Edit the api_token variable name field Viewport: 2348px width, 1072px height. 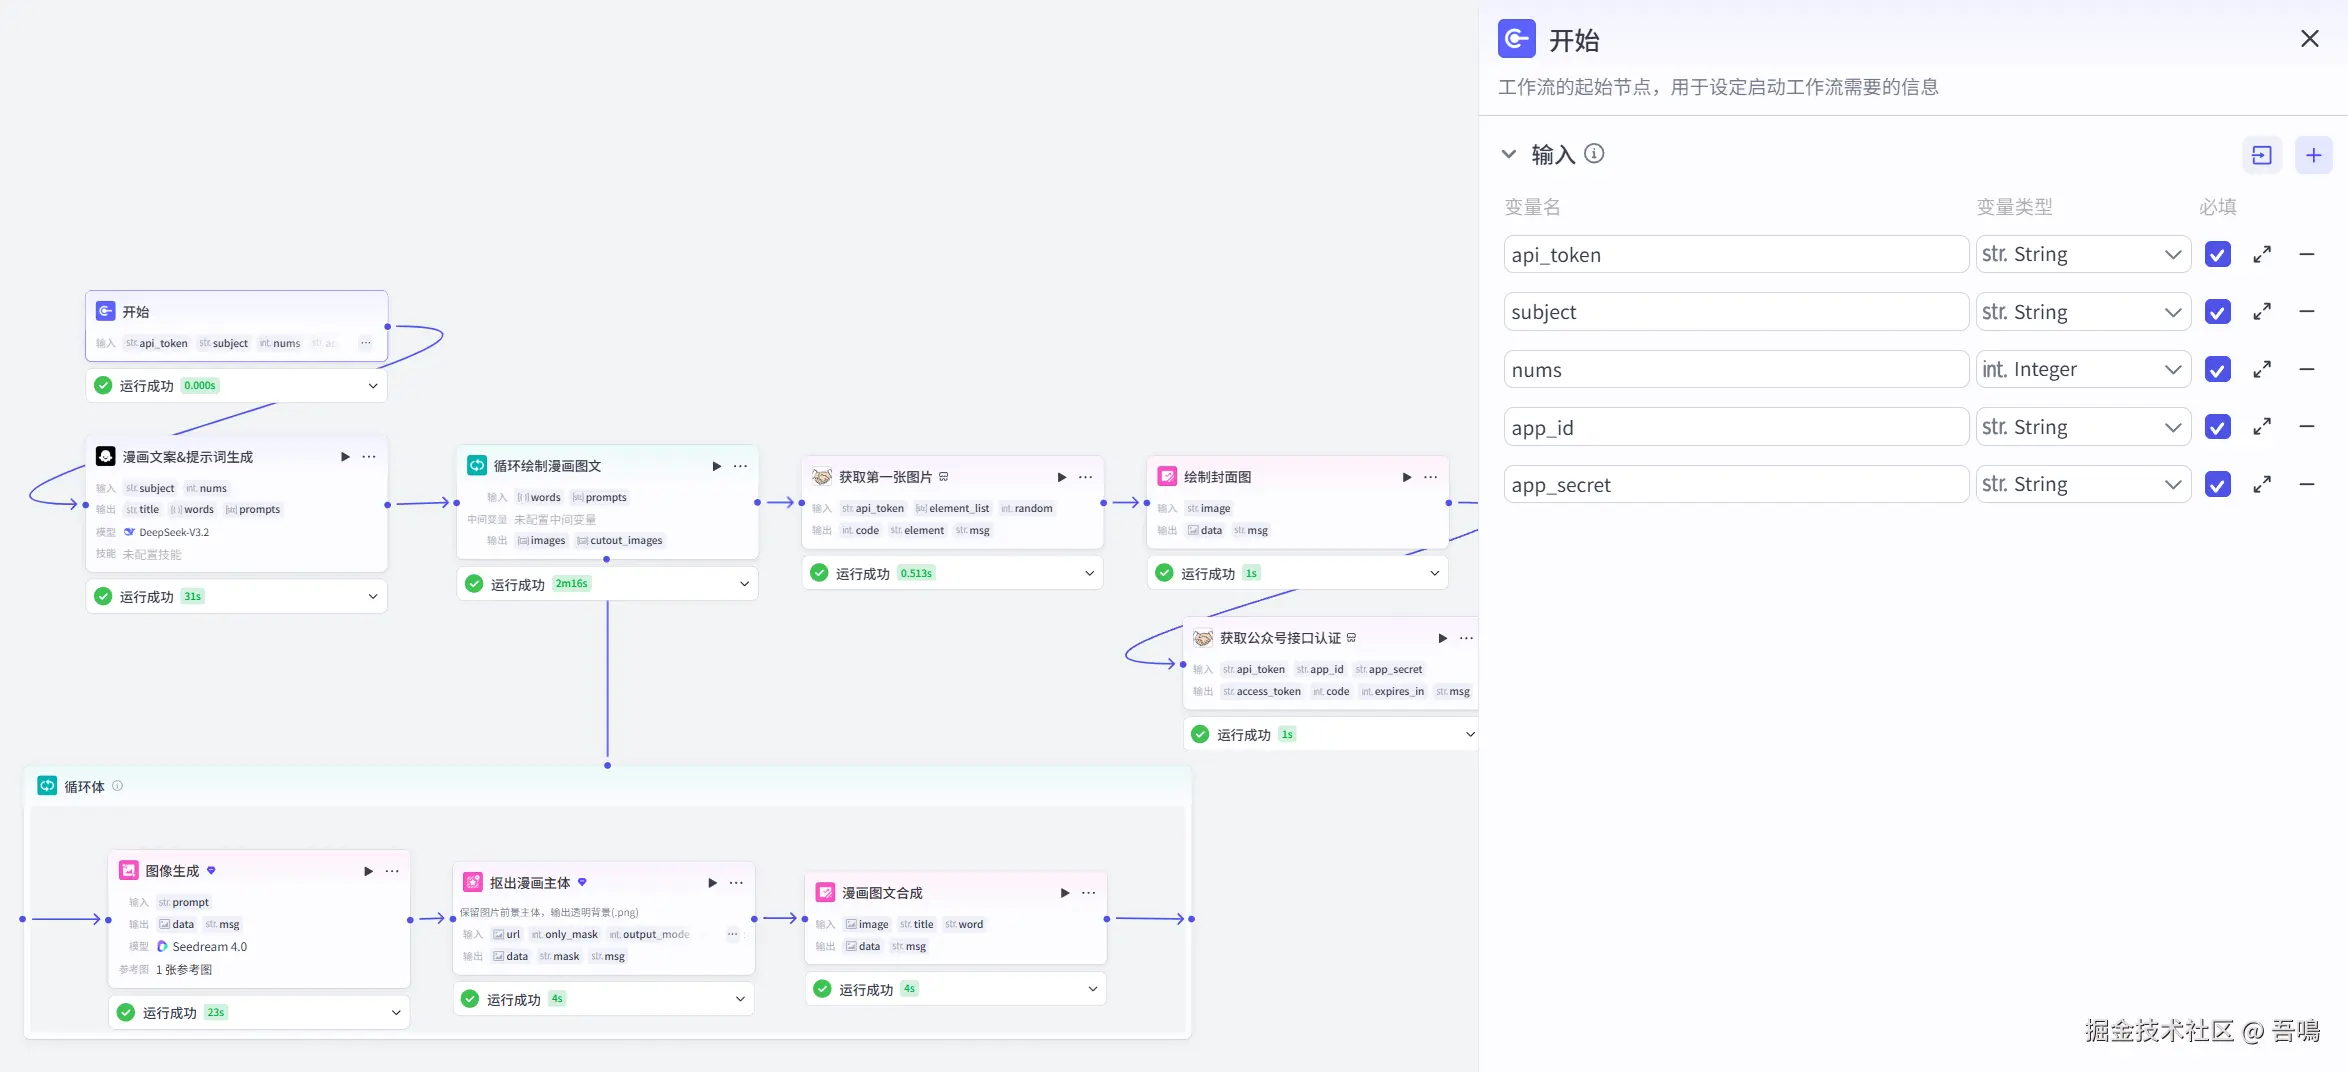coord(1736,255)
